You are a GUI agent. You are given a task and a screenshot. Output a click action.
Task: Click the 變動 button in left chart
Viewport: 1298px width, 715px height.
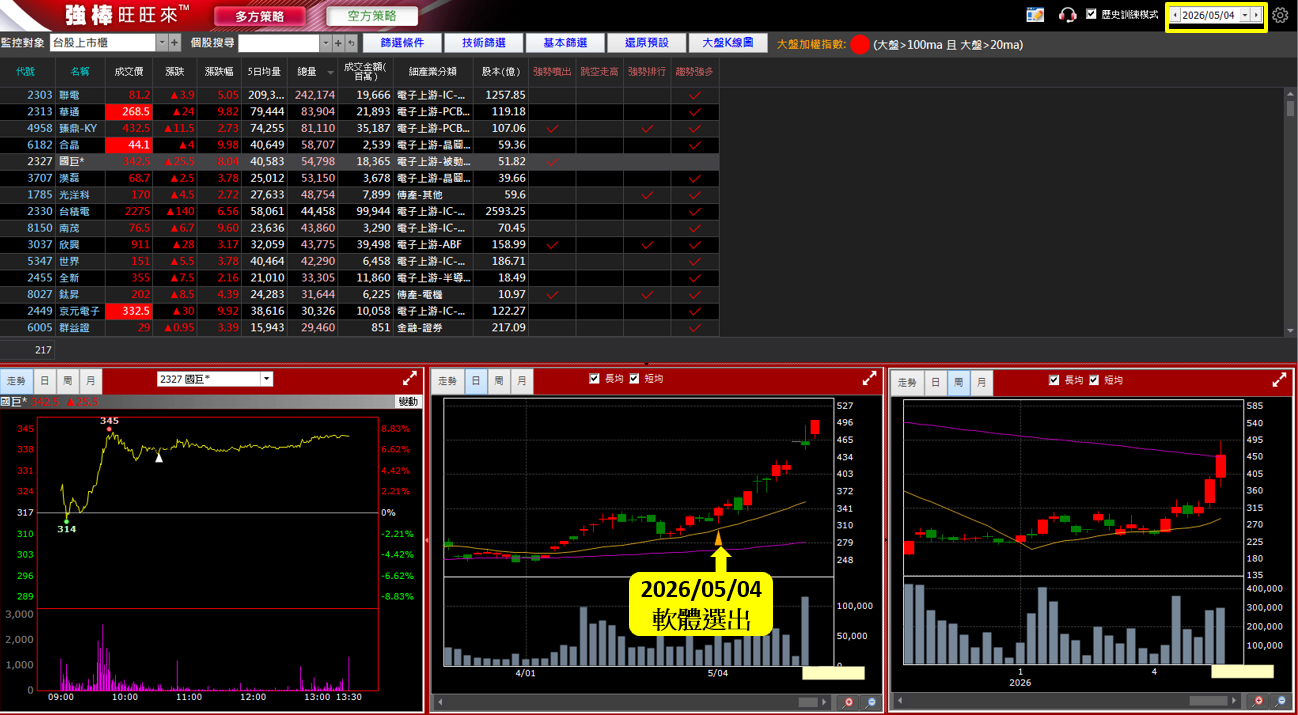point(408,401)
